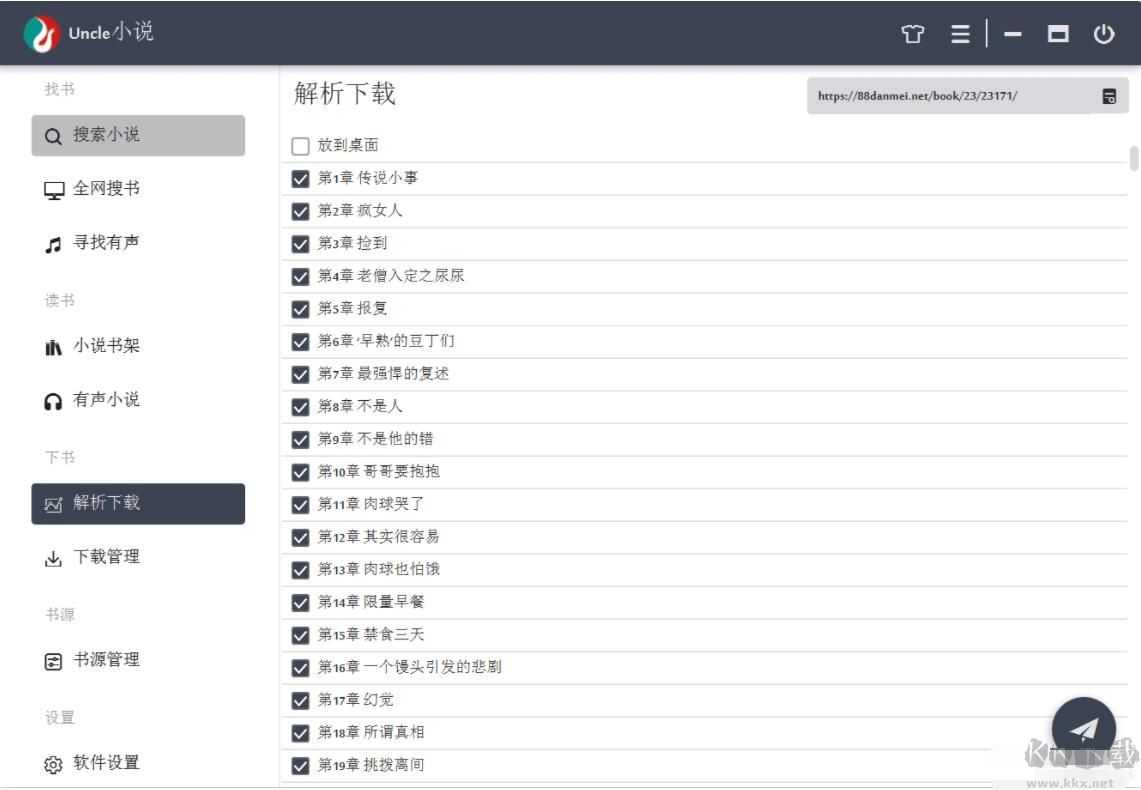
Task: Open the hamburger menu in title bar
Action: [959, 33]
